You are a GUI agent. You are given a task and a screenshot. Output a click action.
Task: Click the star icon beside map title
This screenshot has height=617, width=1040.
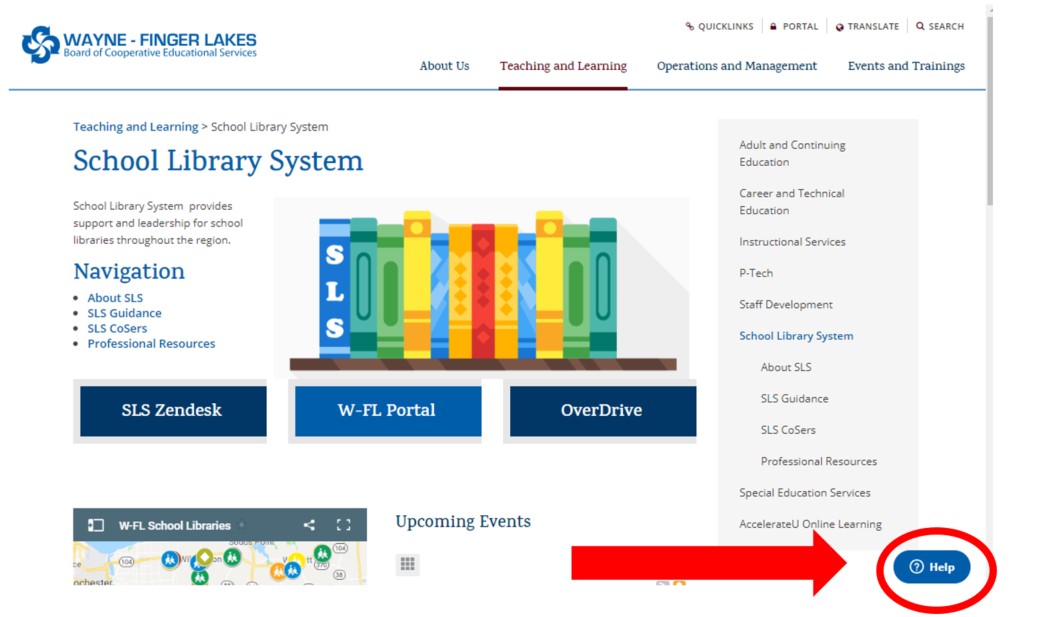point(241,525)
